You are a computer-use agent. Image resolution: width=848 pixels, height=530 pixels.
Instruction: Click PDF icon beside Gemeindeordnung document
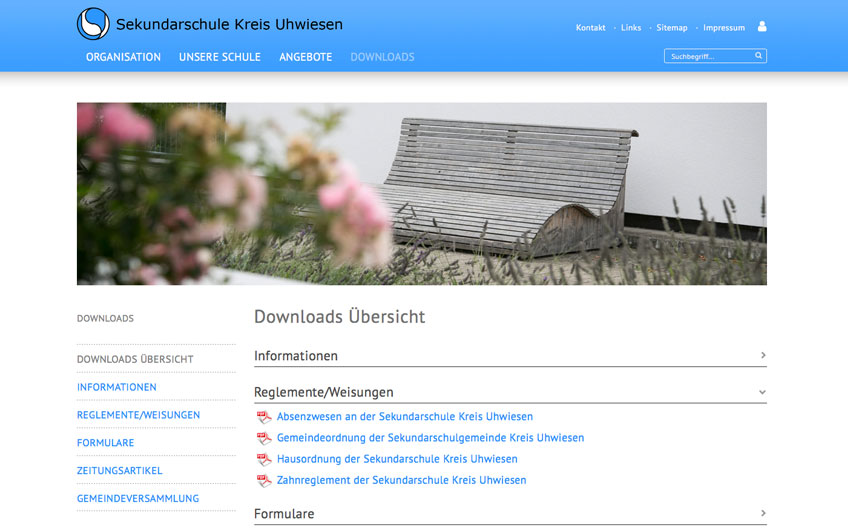pyautogui.click(x=264, y=438)
